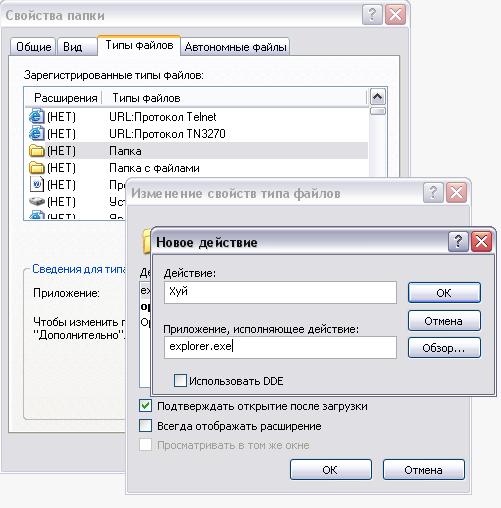Close the Свойства папки window
The width and height of the screenshot is (501, 508).
tap(395, 15)
